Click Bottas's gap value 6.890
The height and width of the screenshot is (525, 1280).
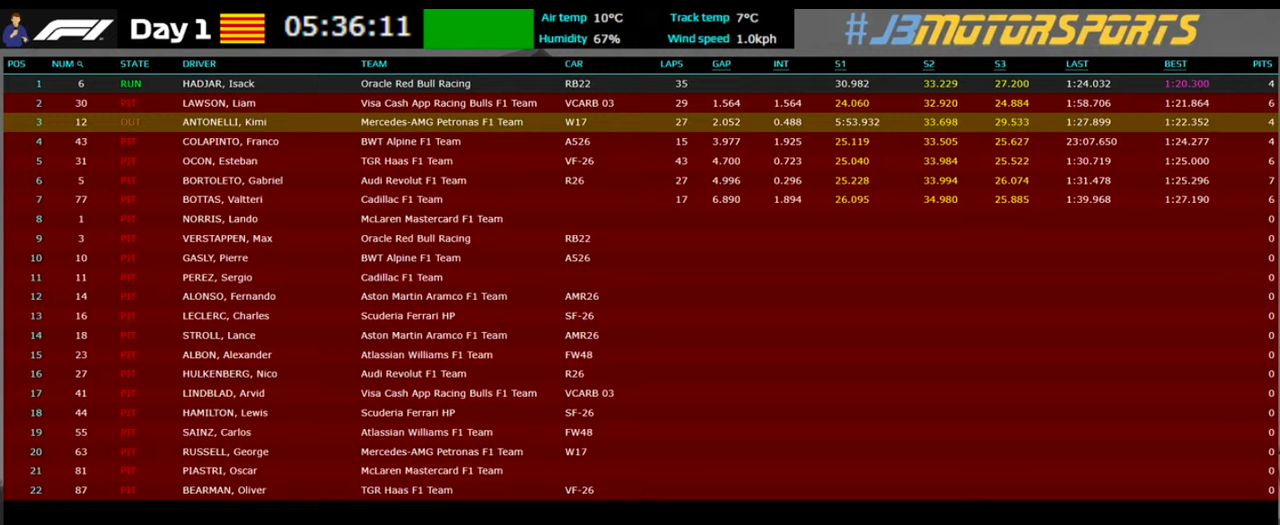[x=726, y=200]
